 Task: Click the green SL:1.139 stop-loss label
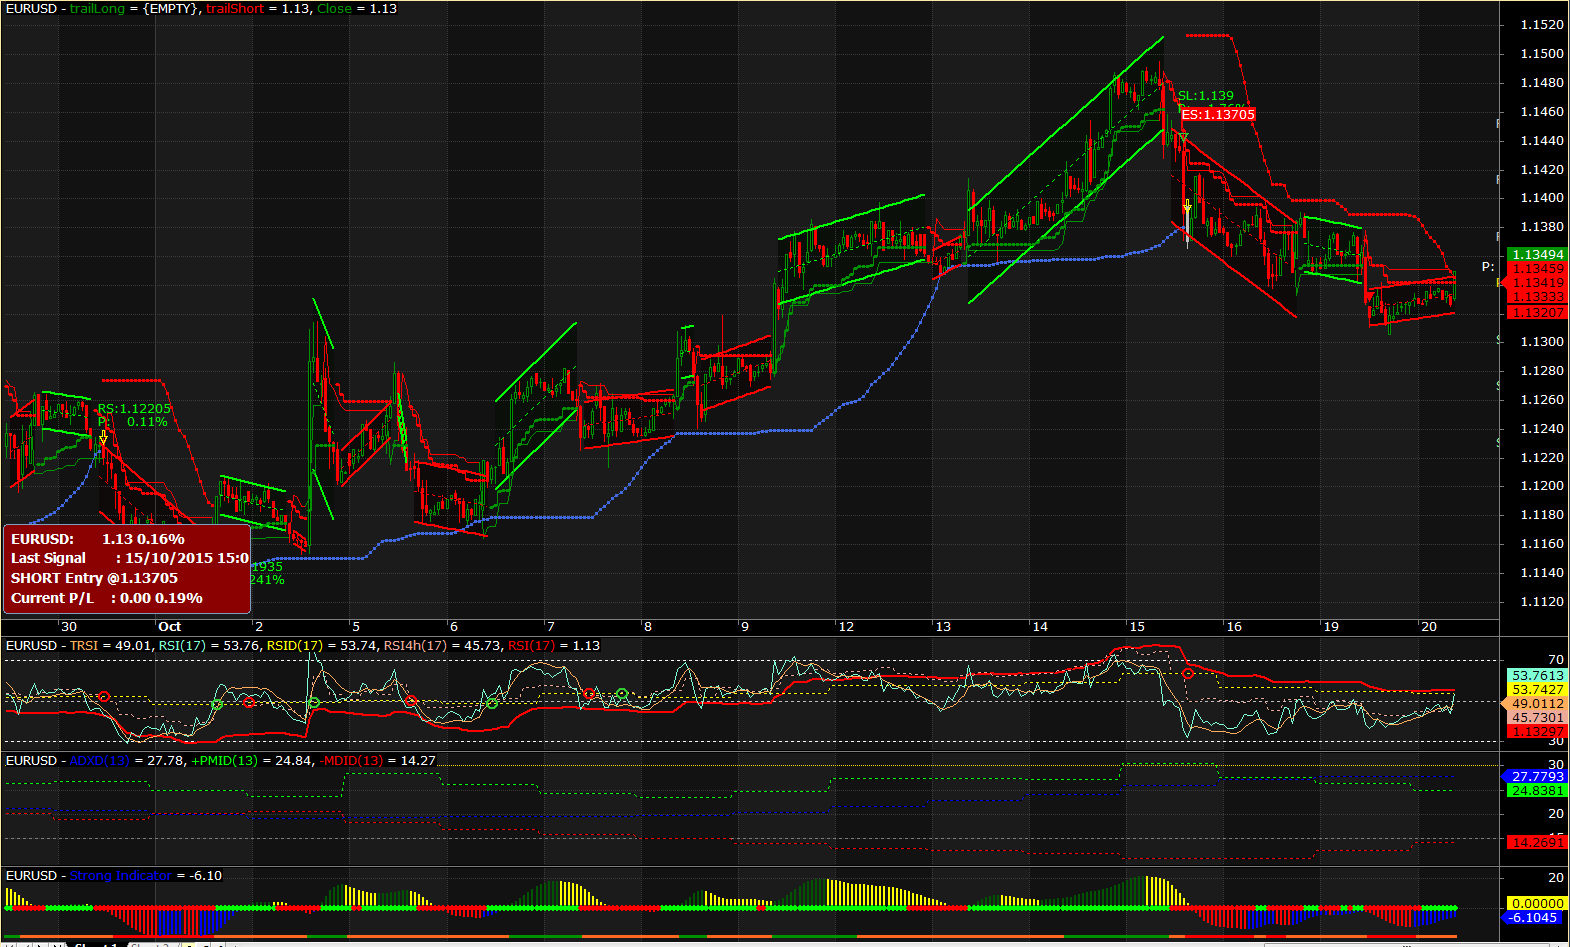(x=1206, y=96)
